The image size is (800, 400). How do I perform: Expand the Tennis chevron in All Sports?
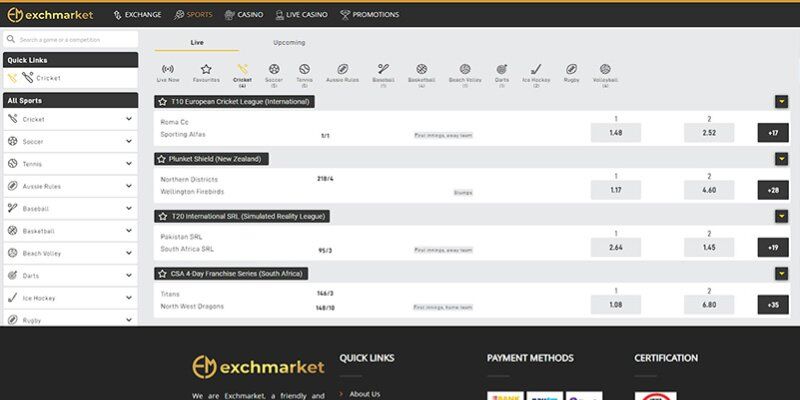coord(129,164)
